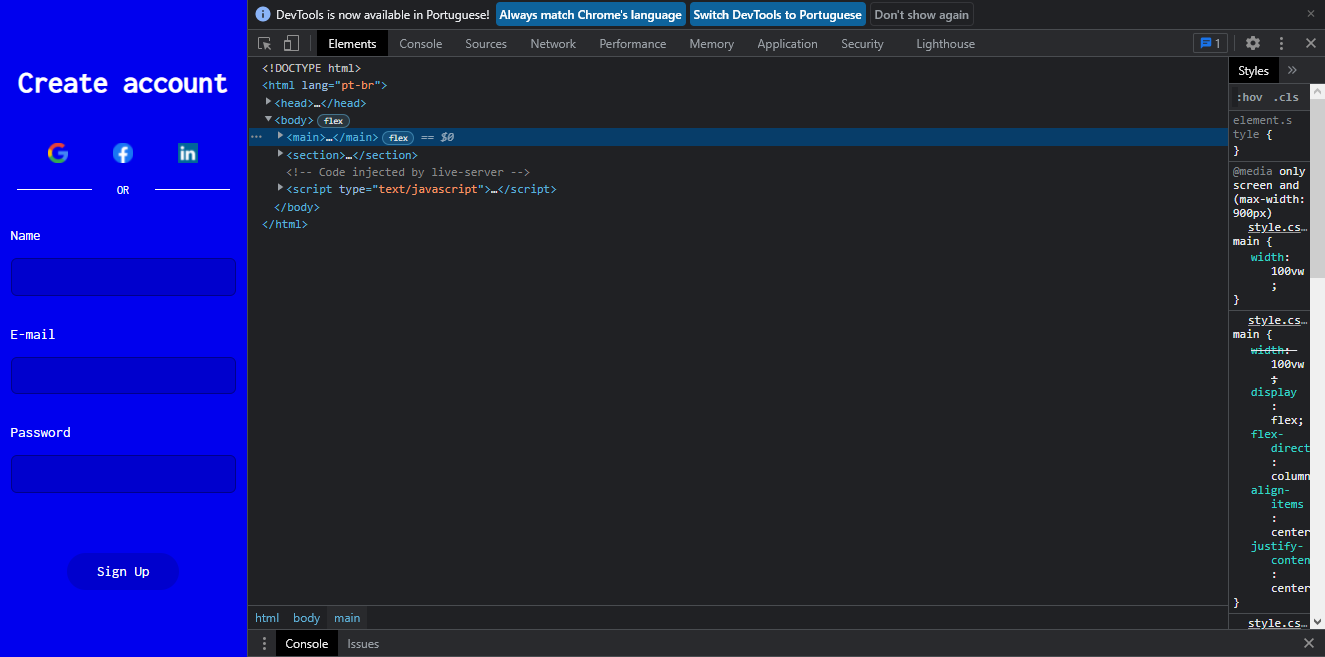
Task: Expand the head element node
Action: [x=268, y=102]
